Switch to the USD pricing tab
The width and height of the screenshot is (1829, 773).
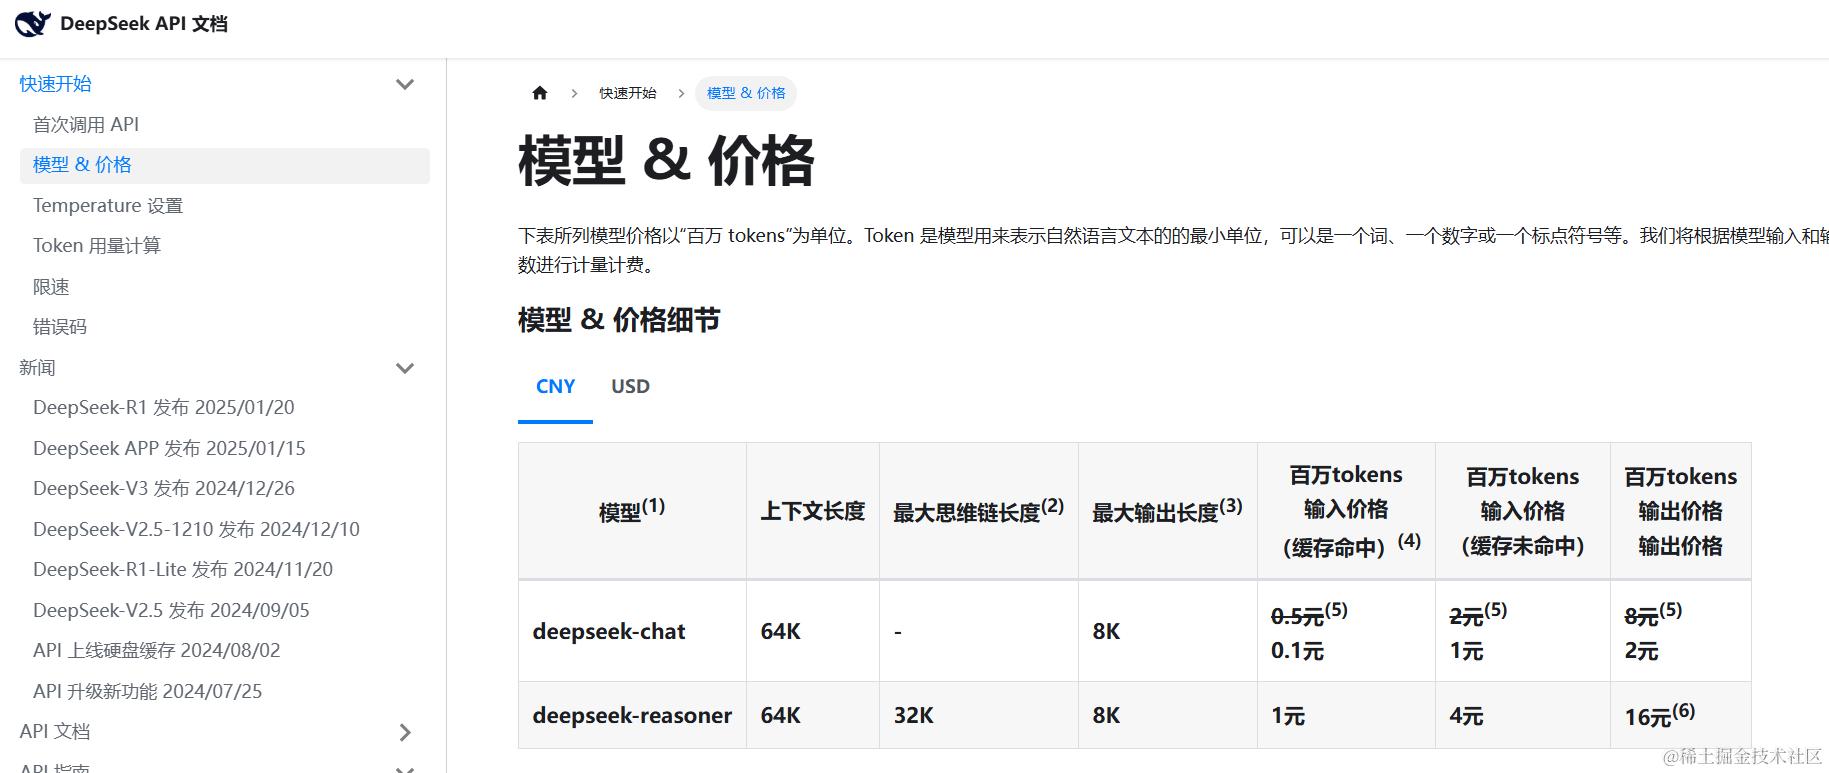[x=630, y=387]
